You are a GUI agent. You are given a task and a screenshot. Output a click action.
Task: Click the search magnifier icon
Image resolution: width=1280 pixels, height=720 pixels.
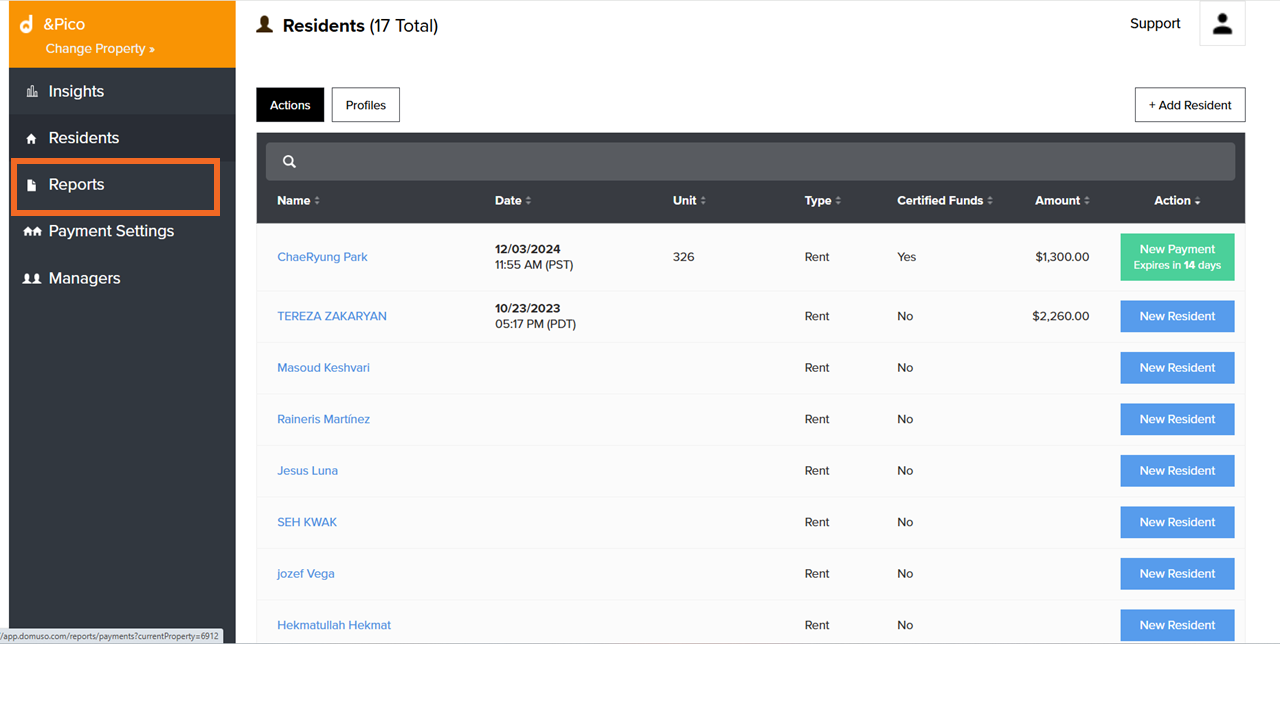[x=289, y=162]
